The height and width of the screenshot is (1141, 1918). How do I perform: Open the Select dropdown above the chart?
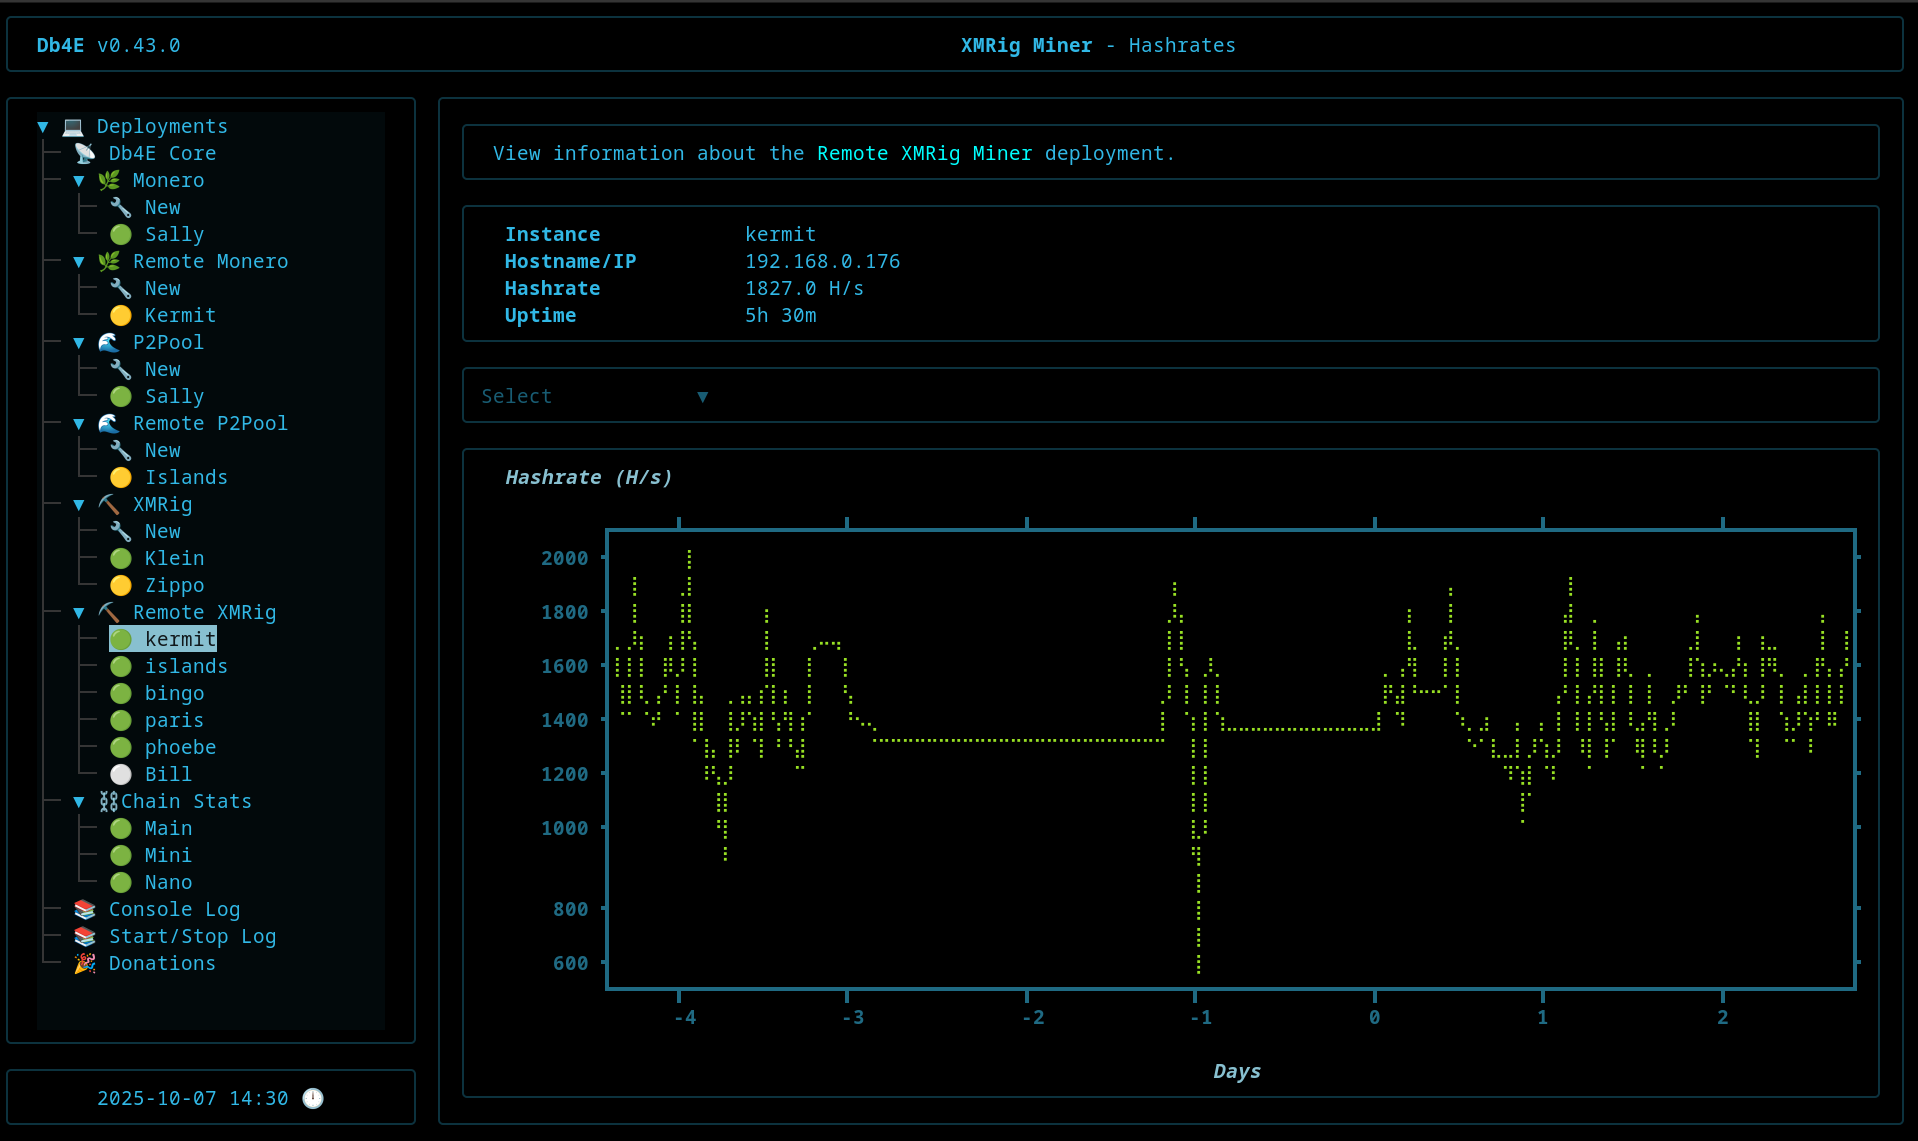pyautogui.click(x=594, y=396)
